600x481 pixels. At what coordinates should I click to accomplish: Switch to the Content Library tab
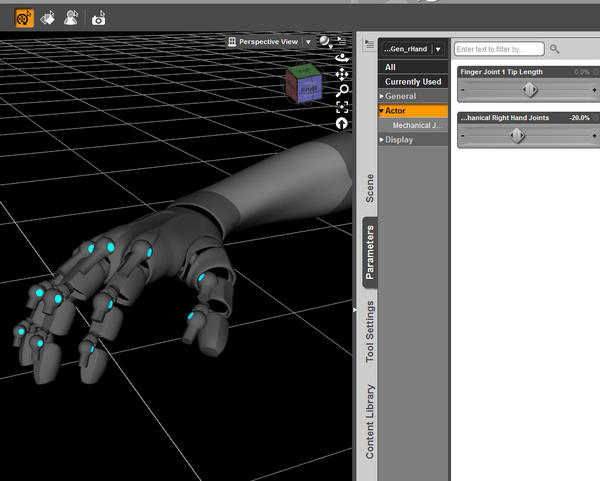coord(370,421)
